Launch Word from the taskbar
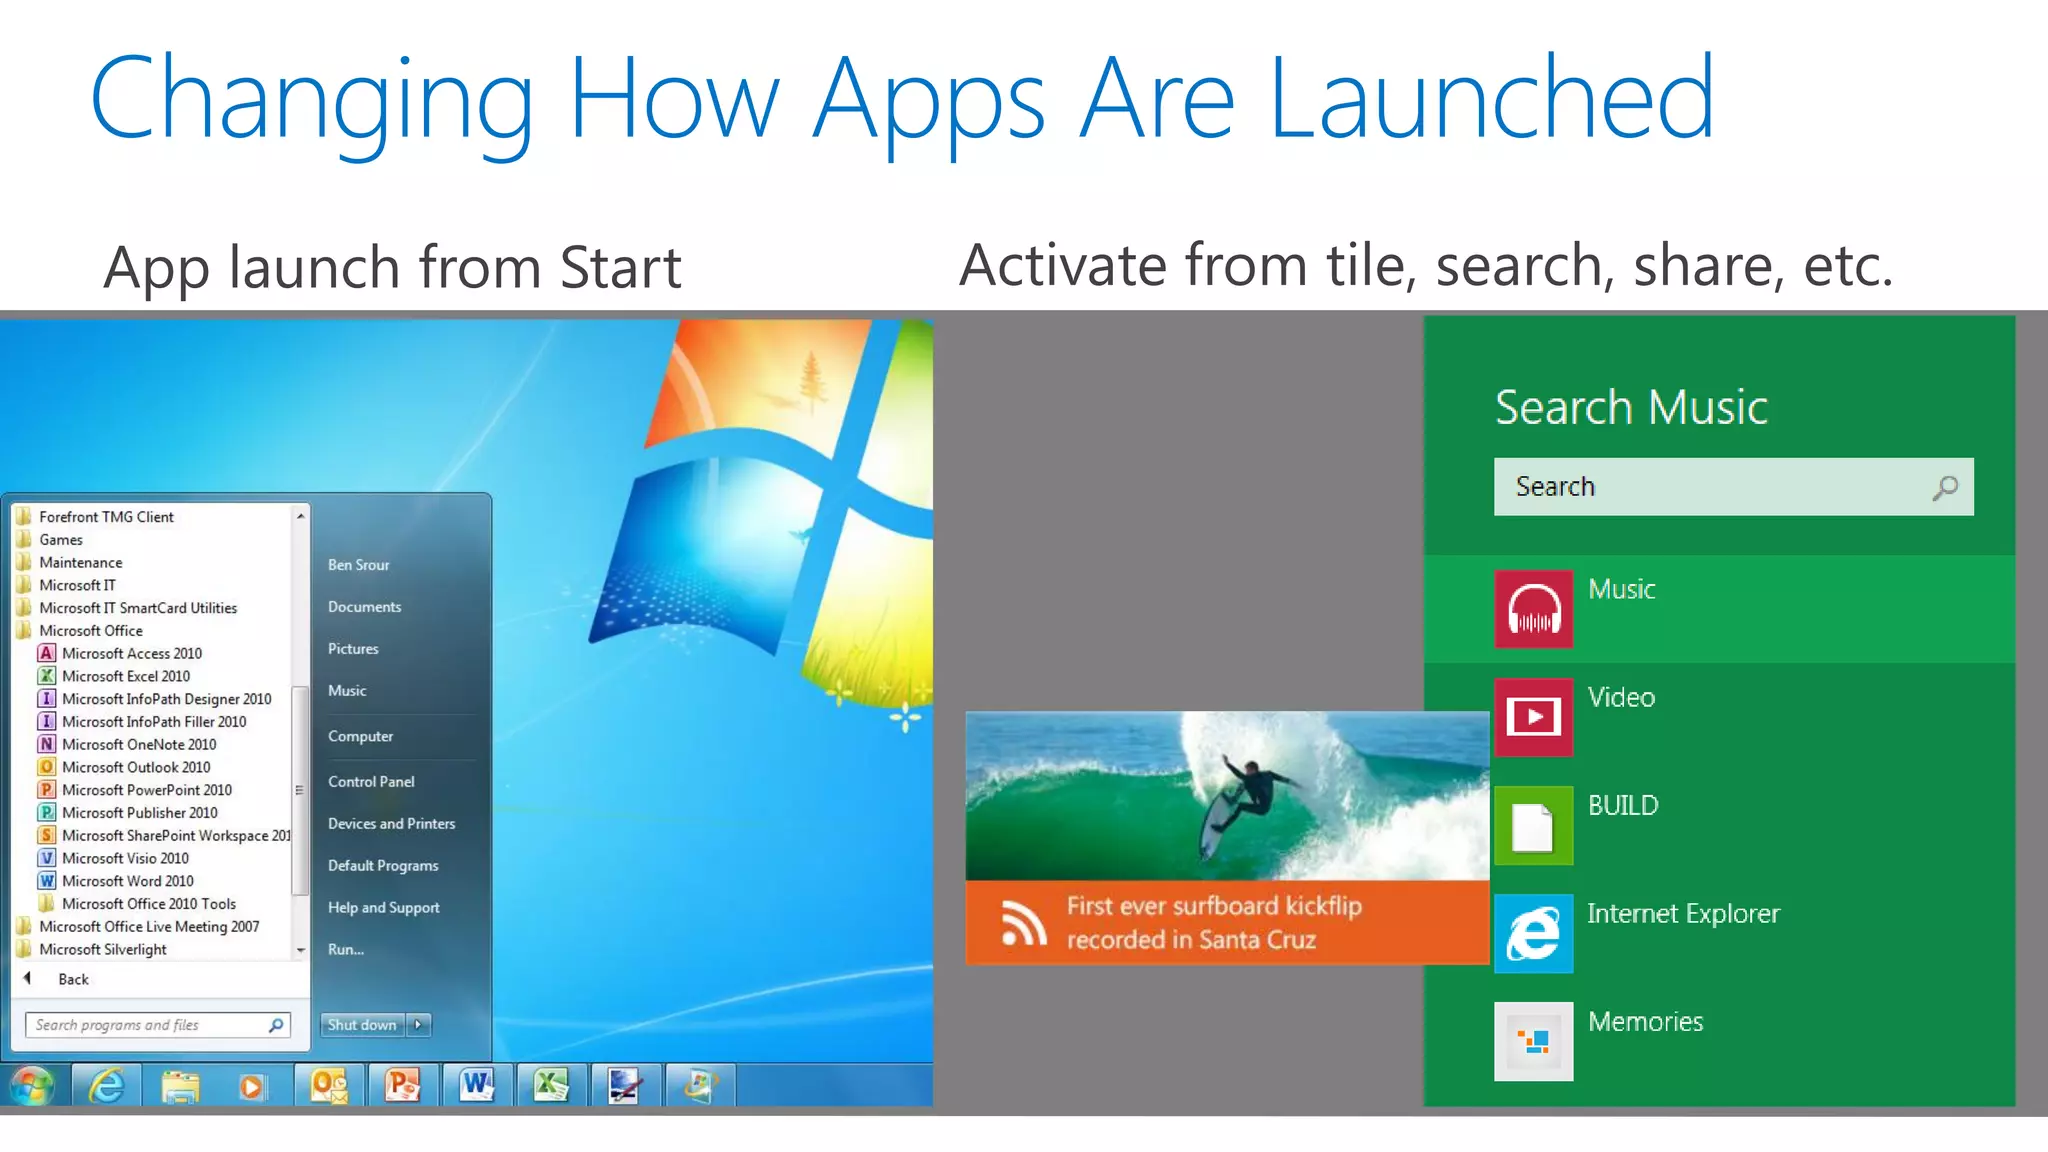The image size is (2048, 1152). tap(477, 1086)
